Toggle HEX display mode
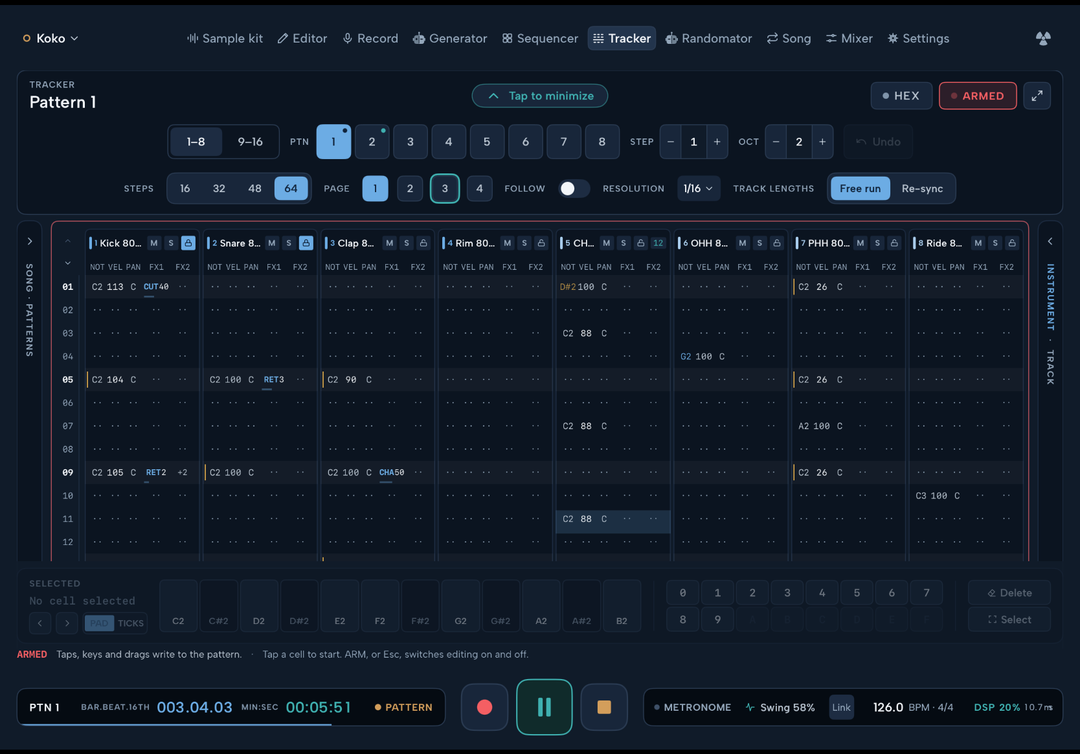The image size is (1080, 754). pyautogui.click(x=901, y=96)
